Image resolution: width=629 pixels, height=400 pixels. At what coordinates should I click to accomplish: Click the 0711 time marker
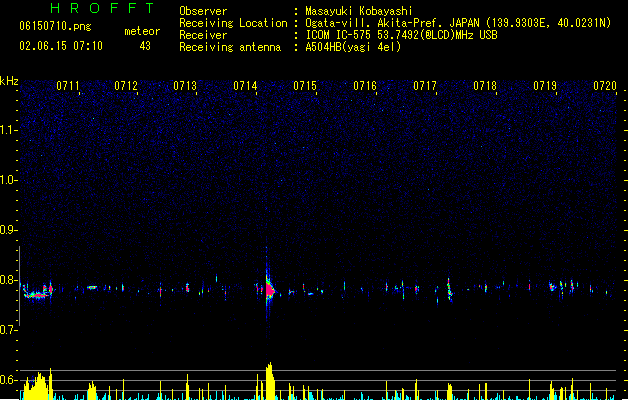(68, 86)
